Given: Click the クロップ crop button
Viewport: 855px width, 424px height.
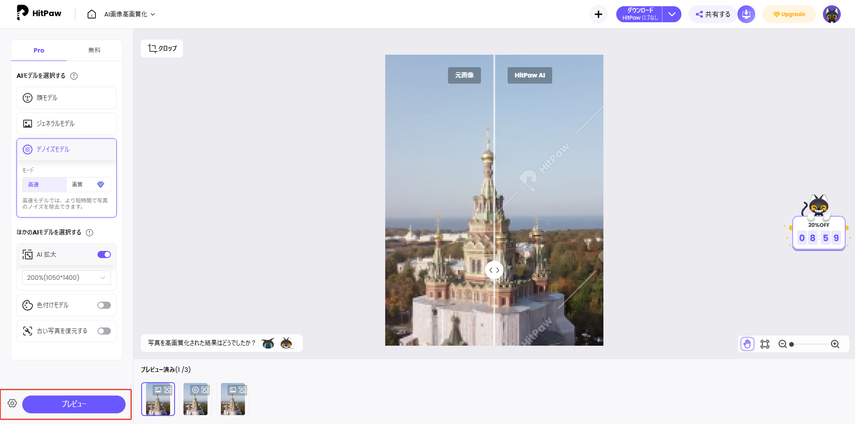Looking at the screenshot, I should pos(162,48).
